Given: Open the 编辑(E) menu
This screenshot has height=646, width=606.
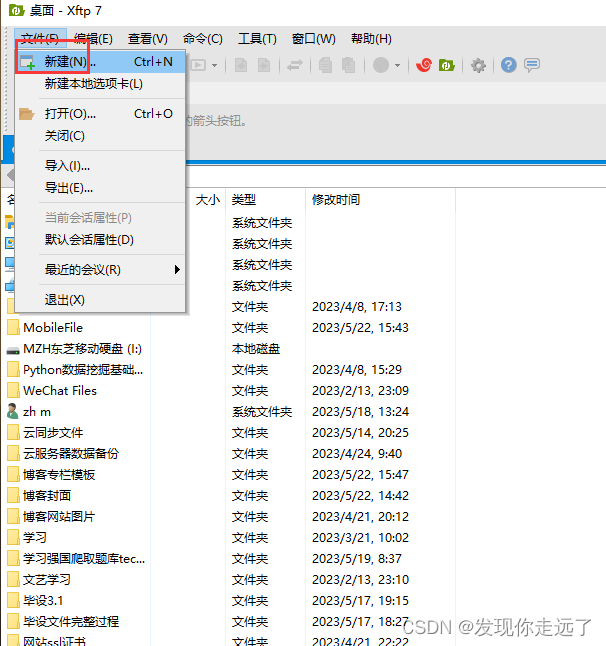Looking at the screenshot, I should tap(93, 39).
